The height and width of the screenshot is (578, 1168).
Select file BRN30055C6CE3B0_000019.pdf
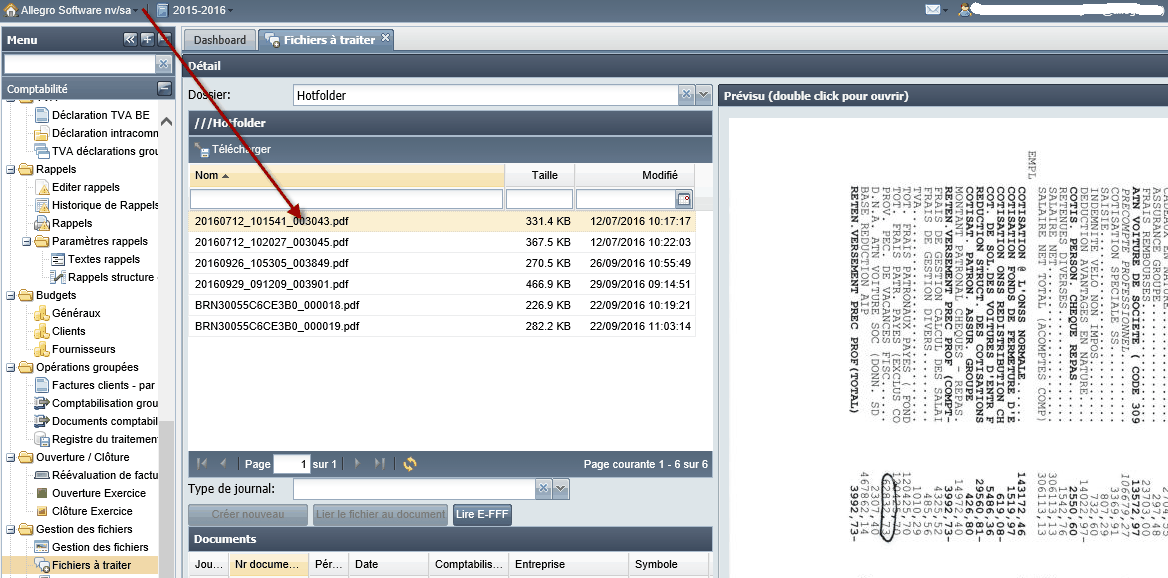tap(442, 325)
